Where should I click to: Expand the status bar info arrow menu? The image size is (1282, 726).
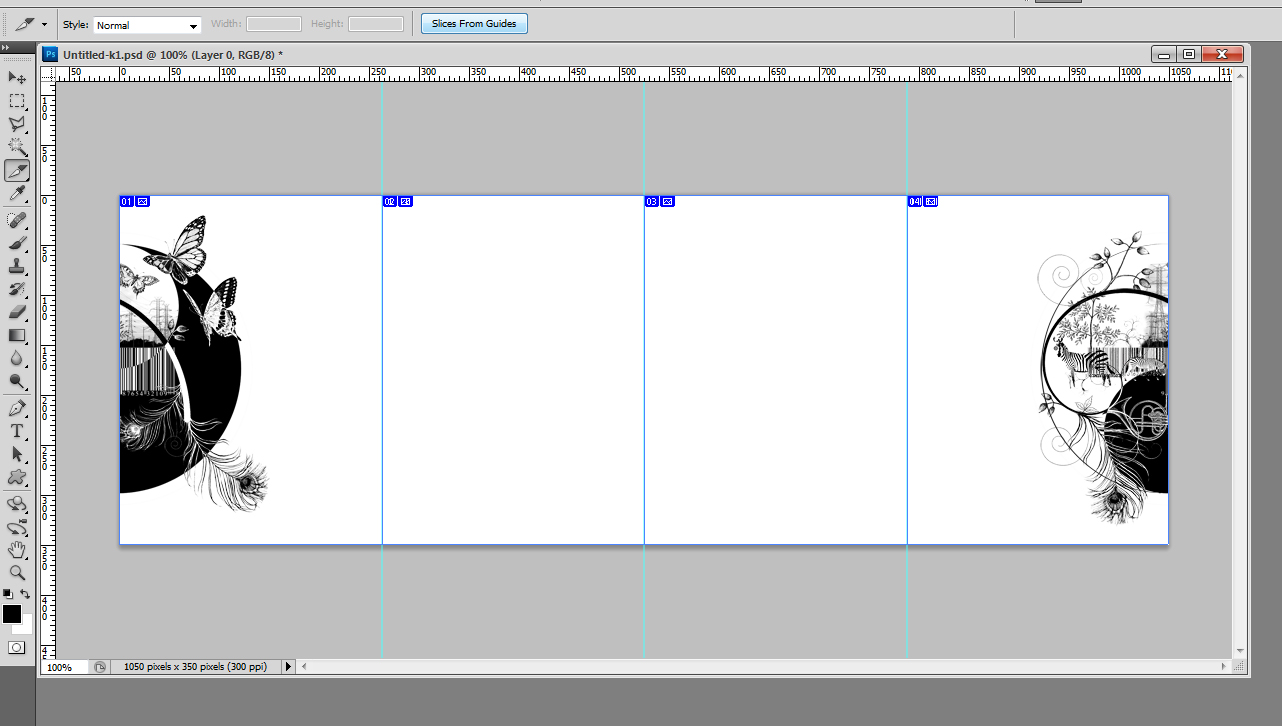[x=289, y=666]
